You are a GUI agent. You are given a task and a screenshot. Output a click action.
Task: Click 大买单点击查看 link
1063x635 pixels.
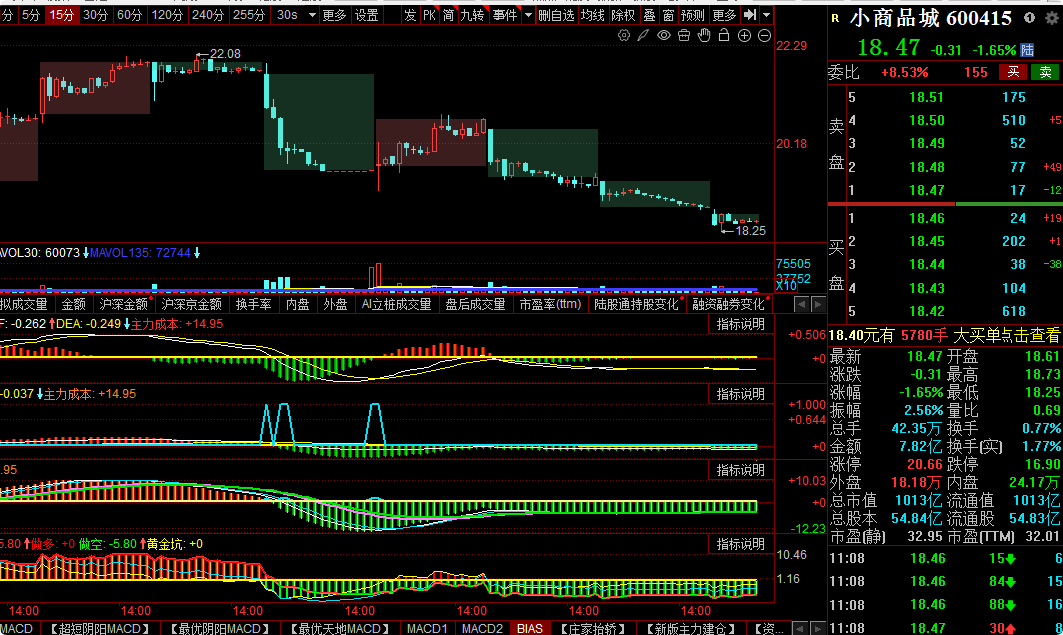(x=1006, y=335)
